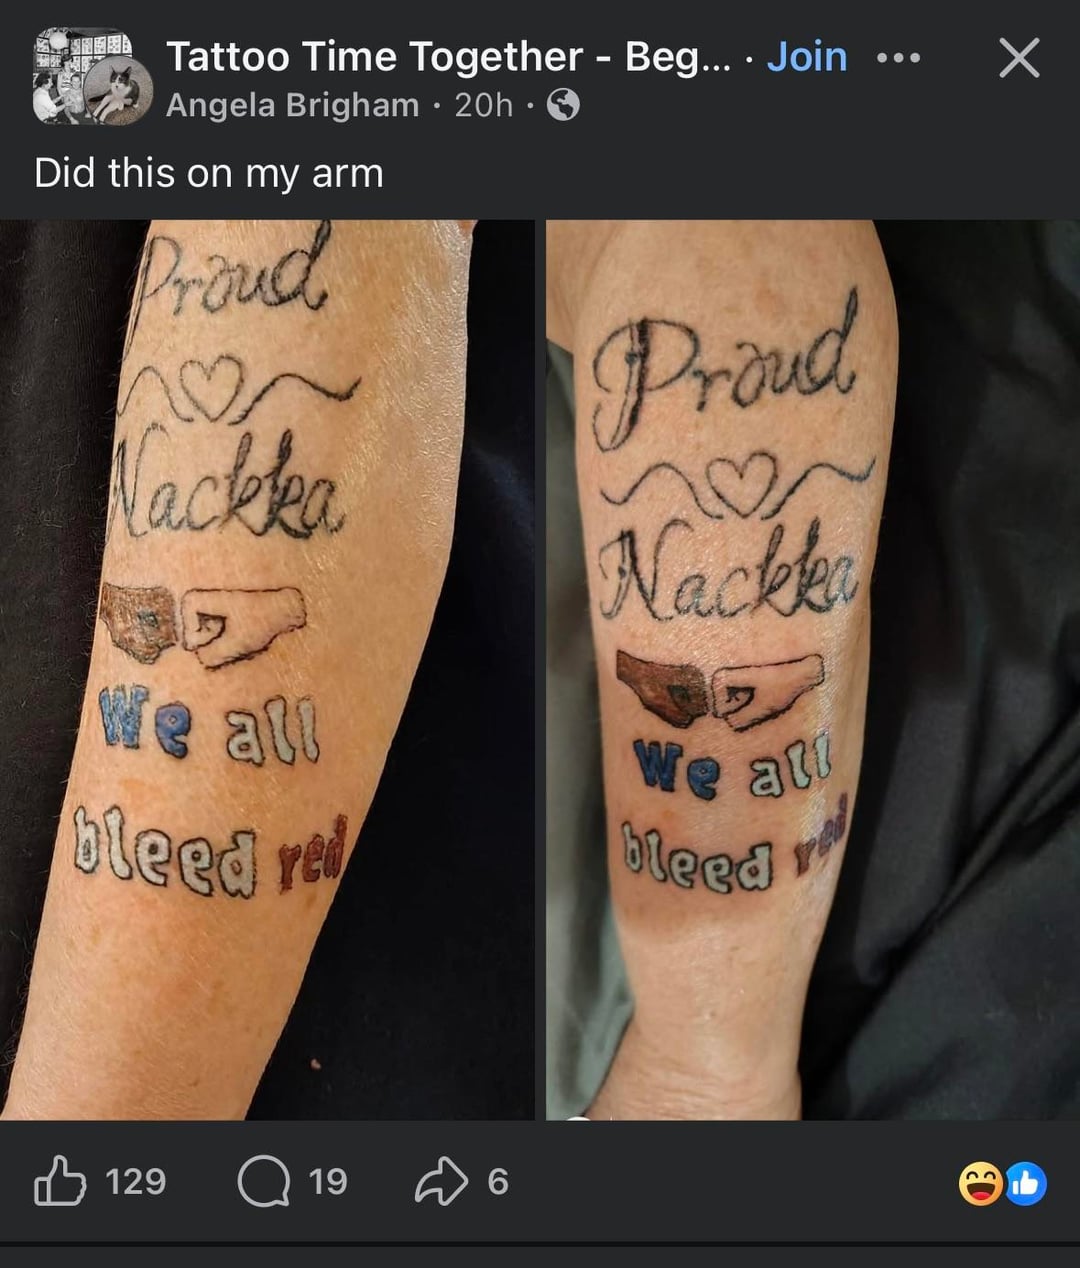Screen dimensions: 1080x1268
Task: Click the globe public-audience icon
Action: [564, 104]
